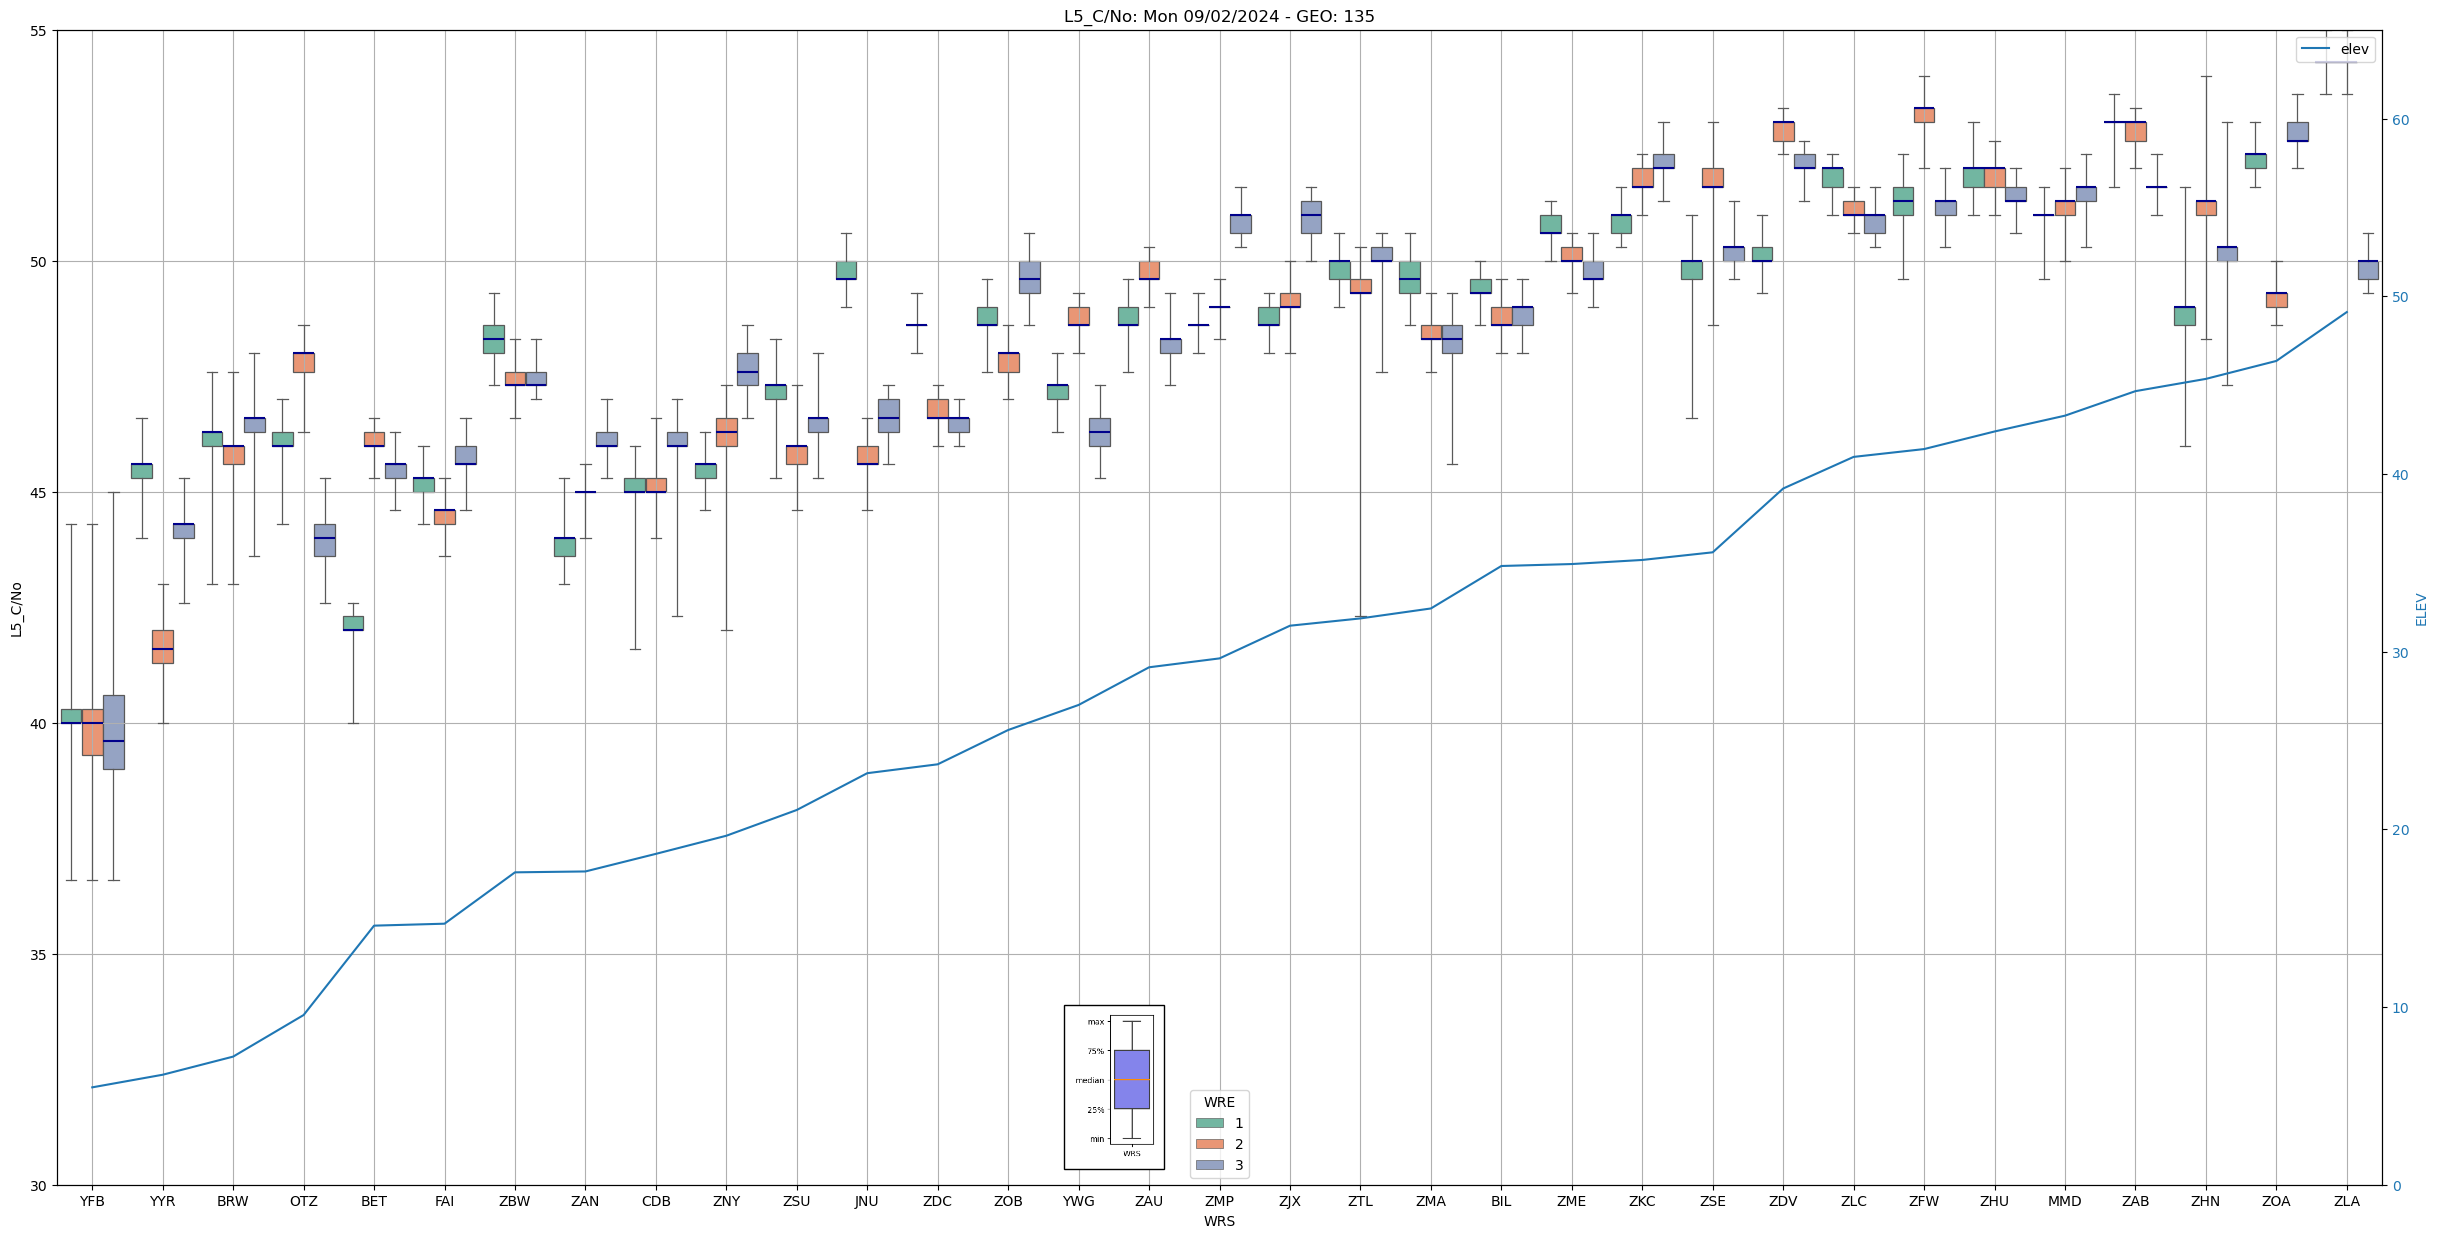Click the 35 tick on left axis
Screen dimensions: 2439x1238
click(x=39, y=955)
